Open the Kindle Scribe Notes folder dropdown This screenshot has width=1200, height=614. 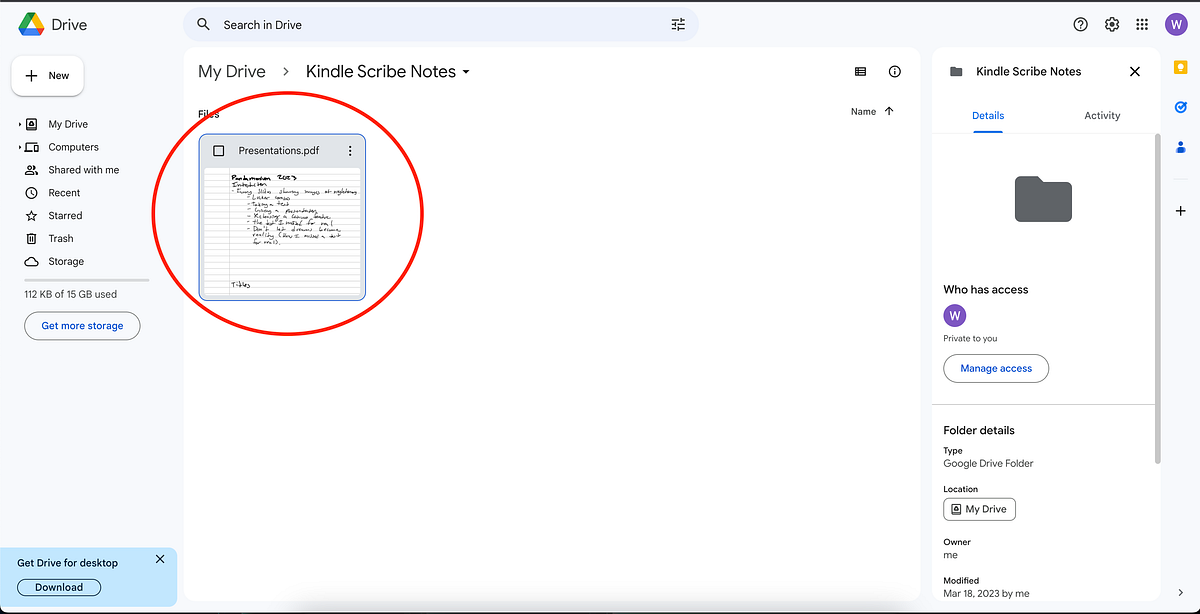462,71
